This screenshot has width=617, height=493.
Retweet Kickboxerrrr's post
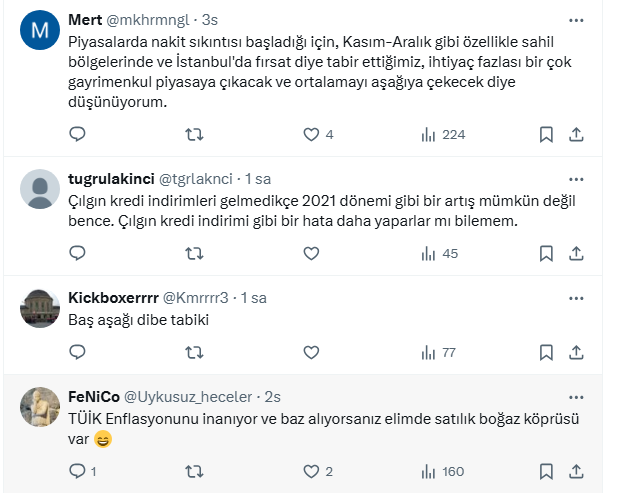195,352
